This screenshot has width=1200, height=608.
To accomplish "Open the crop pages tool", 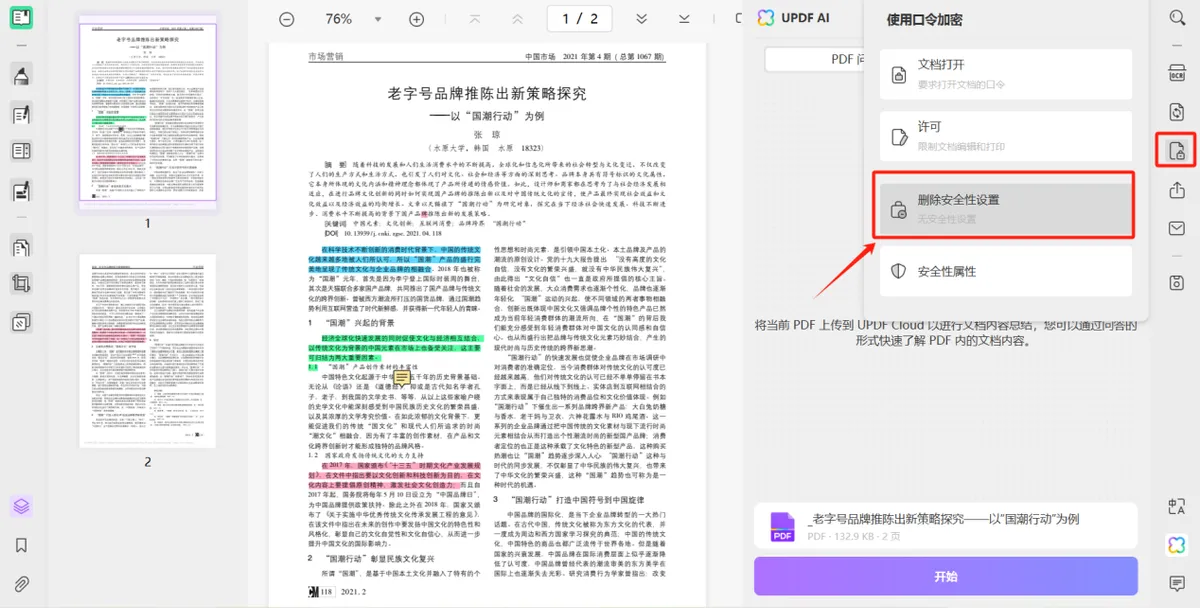I will [x=21, y=284].
